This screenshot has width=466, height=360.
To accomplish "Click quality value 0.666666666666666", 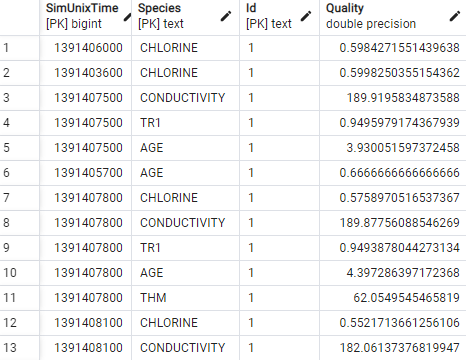I will pyautogui.click(x=393, y=173).
